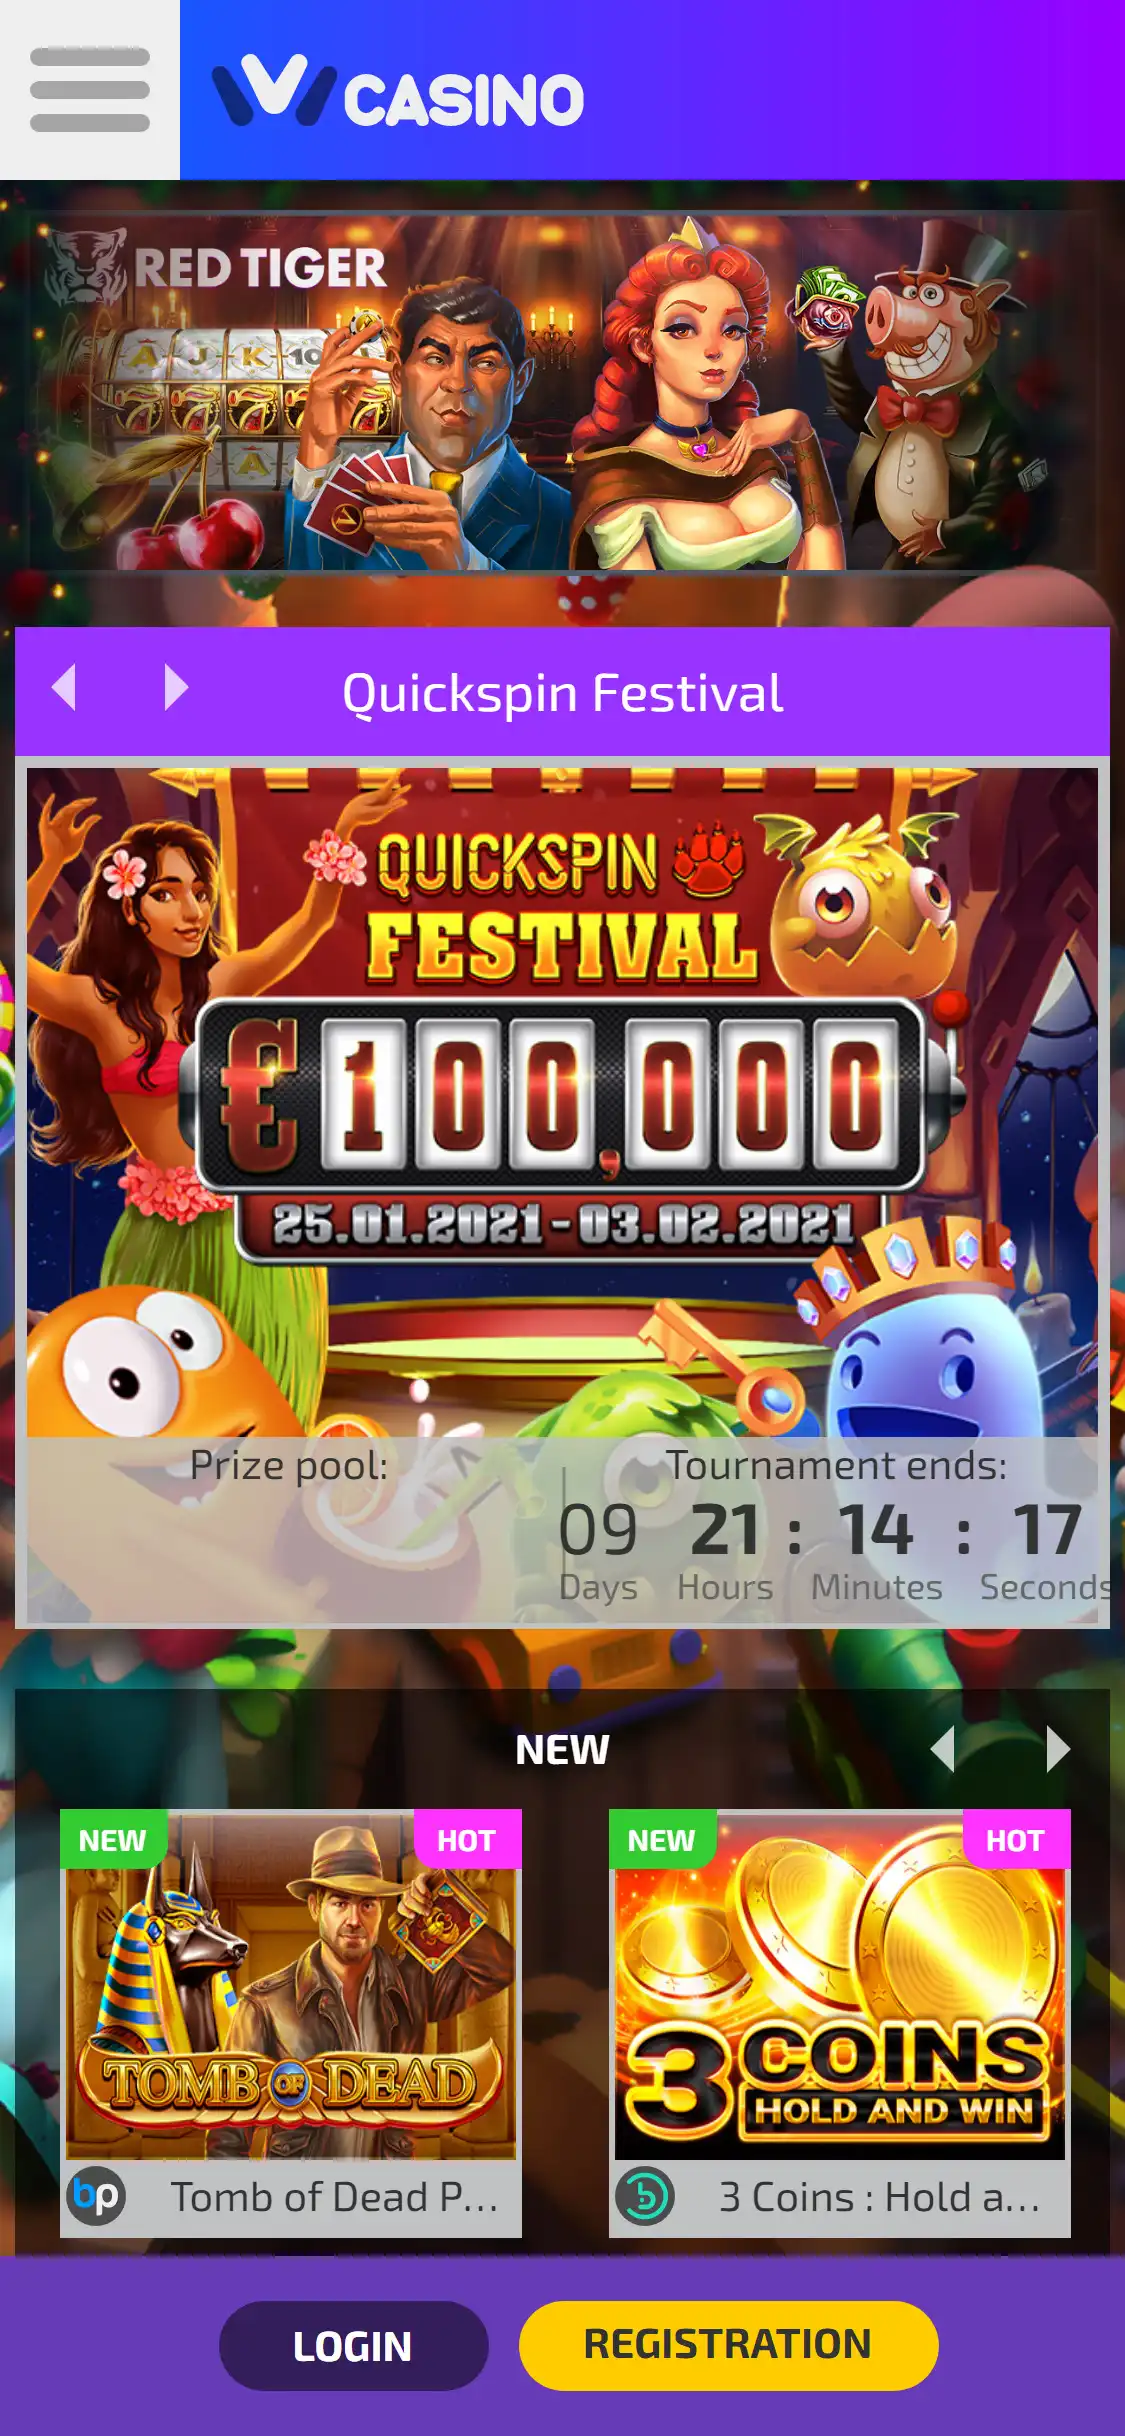Image resolution: width=1125 pixels, height=2436 pixels.
Task: Click the green 3 Coins provider icon
Action: tap(645, 2197)
